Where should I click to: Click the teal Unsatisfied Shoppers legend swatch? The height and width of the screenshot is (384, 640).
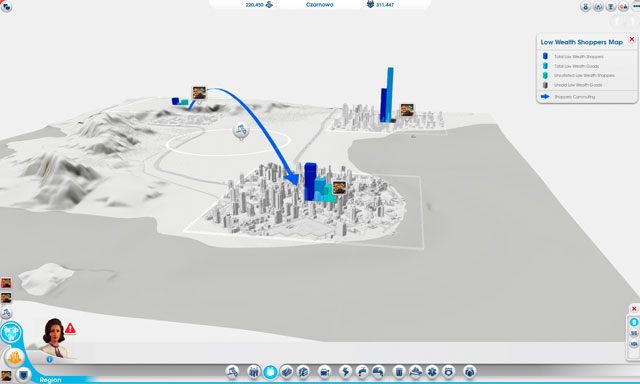coord(545,75)
